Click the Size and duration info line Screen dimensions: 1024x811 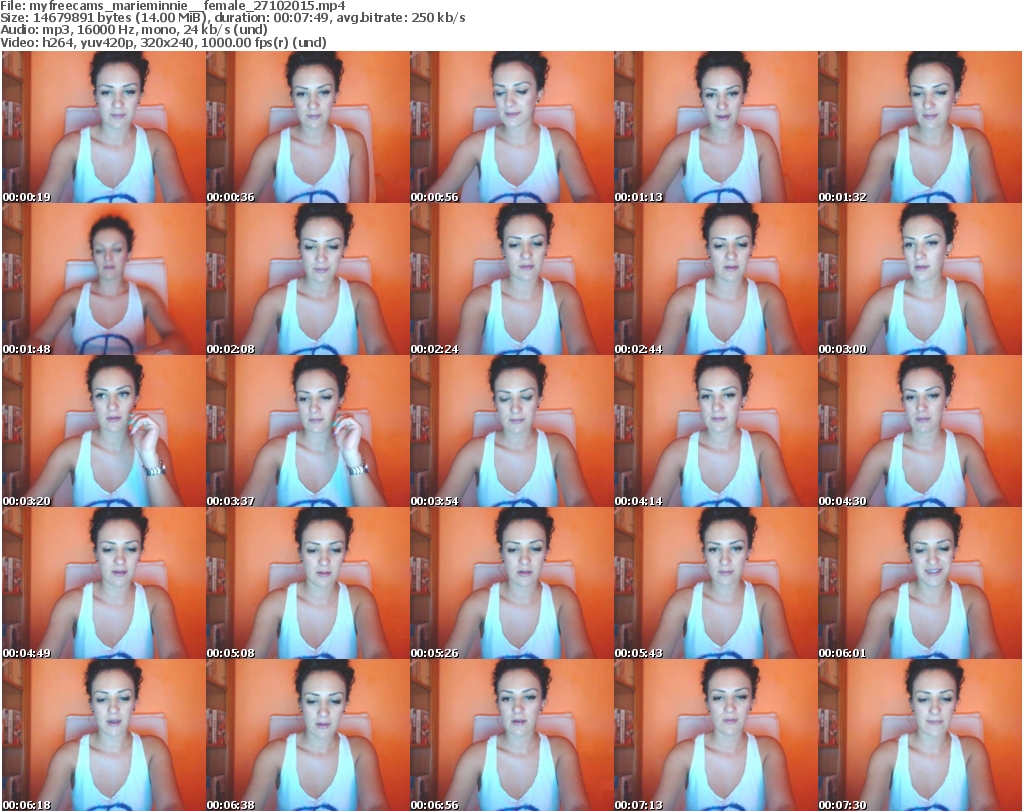pos(233,18)
